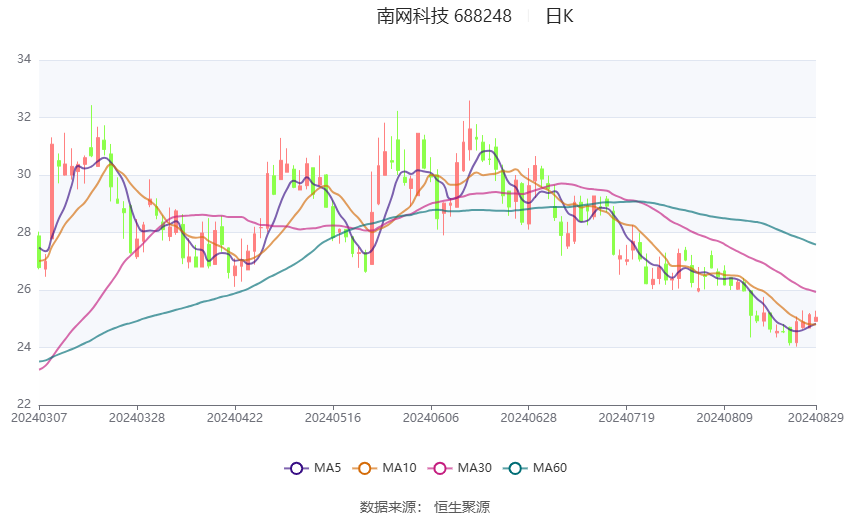Screen dimensions: 850x517
Task: Click the 日K subtitle text
Action: click(559, 16)
